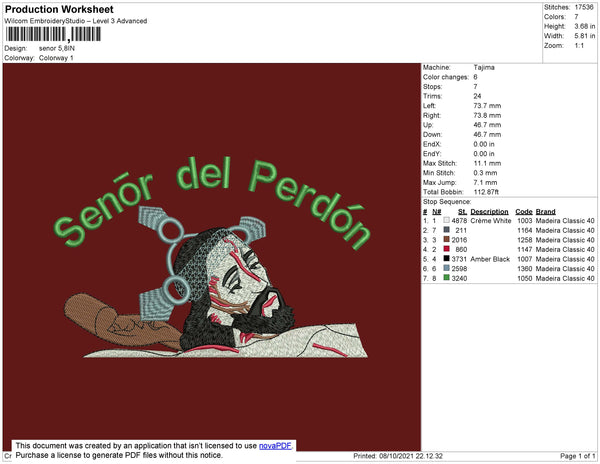The height and width of the screenshot is (464, 600).
Task: Select the 211 thread color swatch
Action: click(x=446, y=230)
